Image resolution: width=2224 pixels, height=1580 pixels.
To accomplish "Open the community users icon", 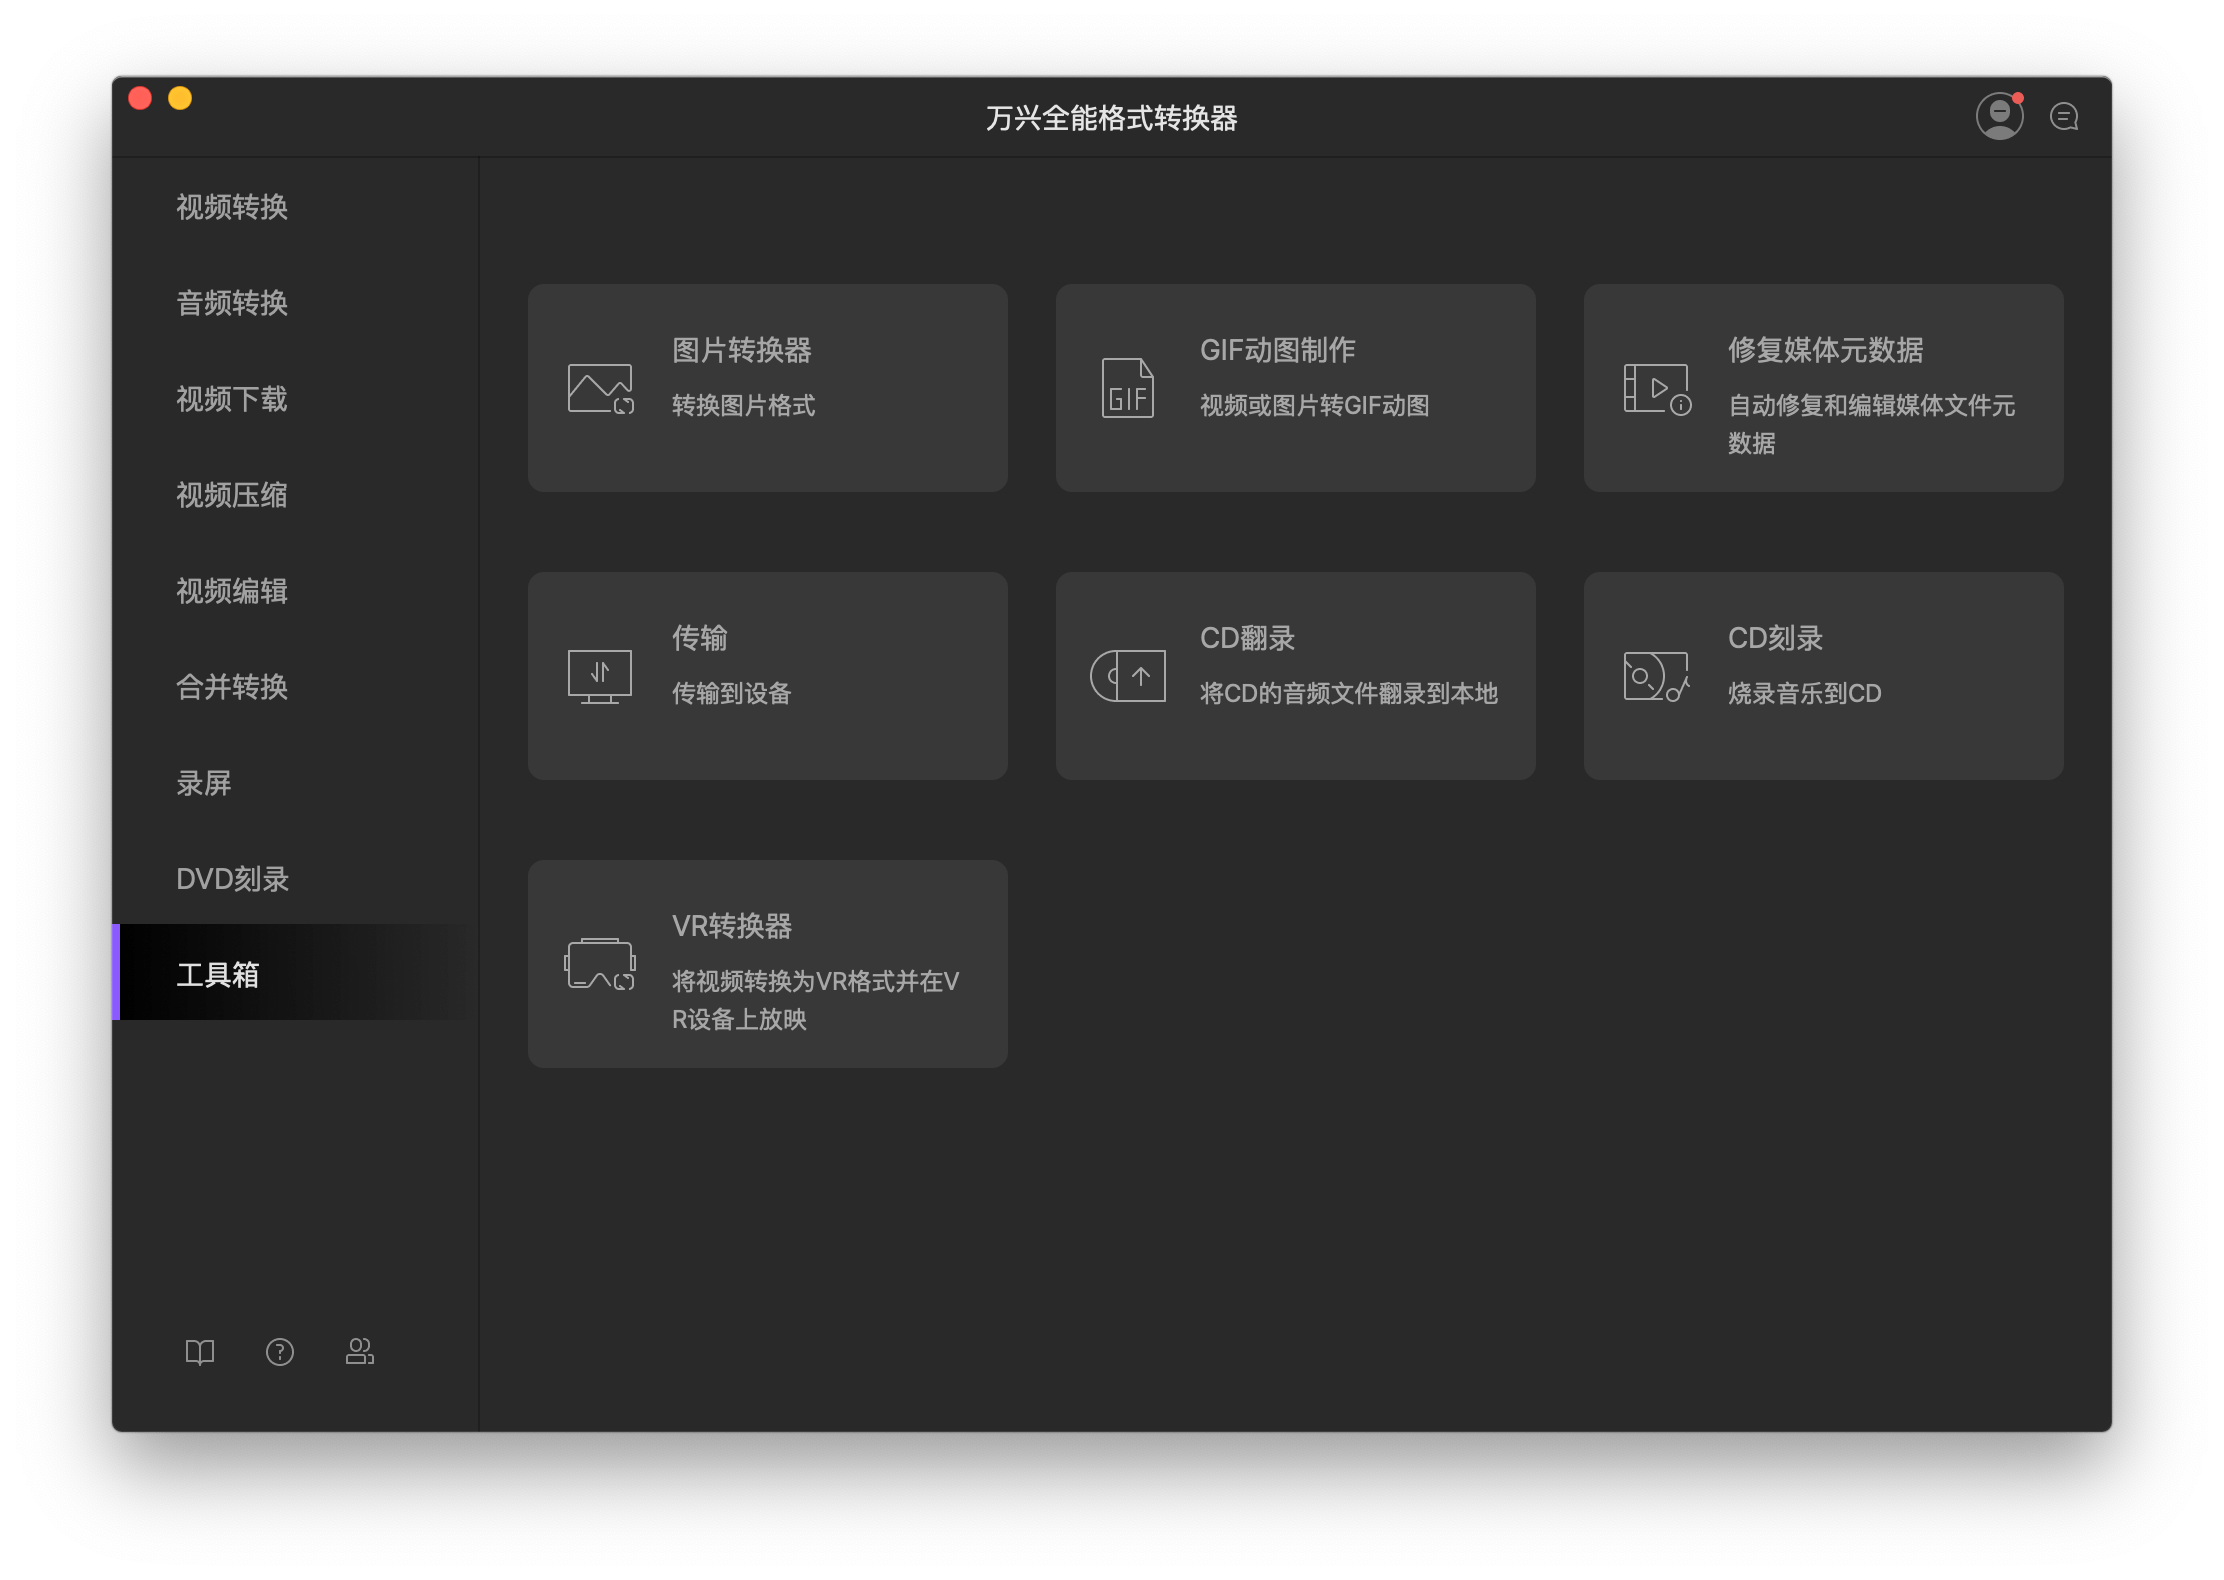I will coord(360,1352).
